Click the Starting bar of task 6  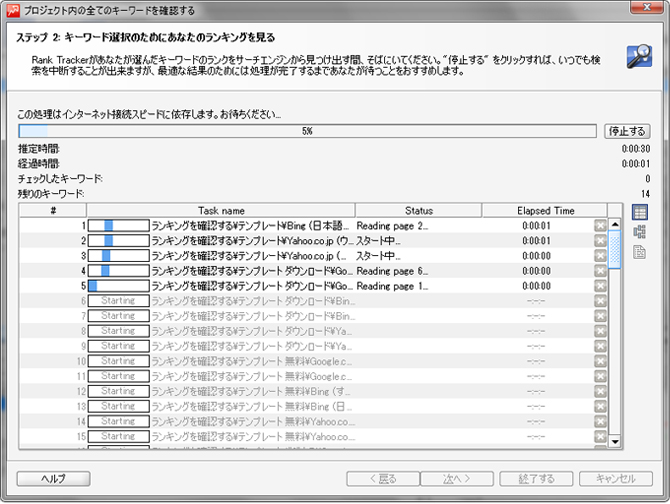point(118,301)
